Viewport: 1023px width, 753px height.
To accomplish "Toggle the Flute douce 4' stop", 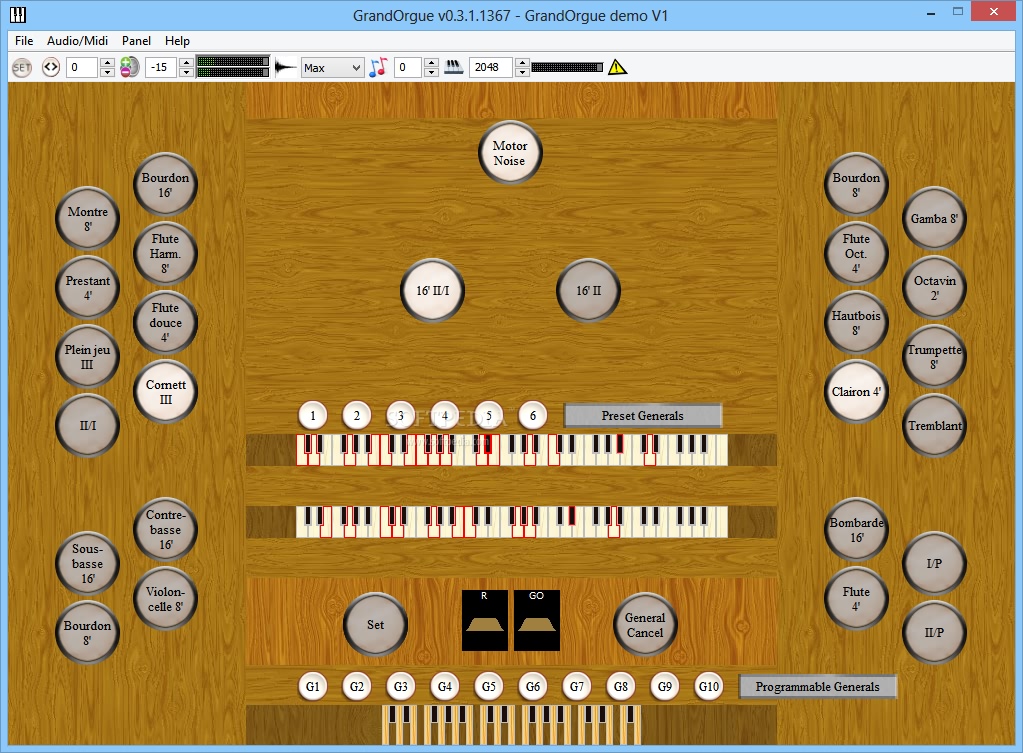I will point(165,322).
